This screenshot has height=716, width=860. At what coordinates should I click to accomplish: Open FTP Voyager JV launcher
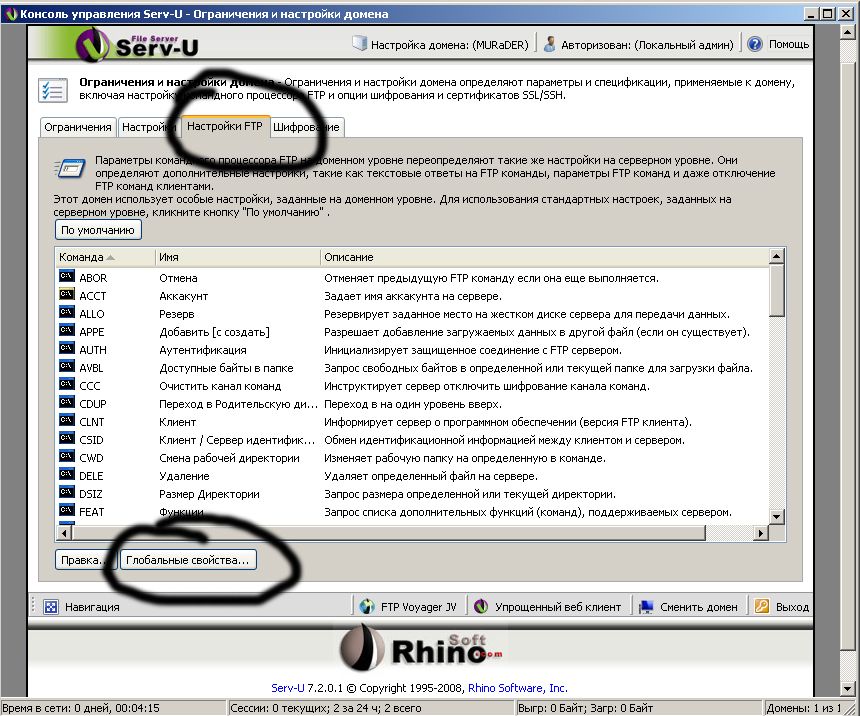[408, 606]
